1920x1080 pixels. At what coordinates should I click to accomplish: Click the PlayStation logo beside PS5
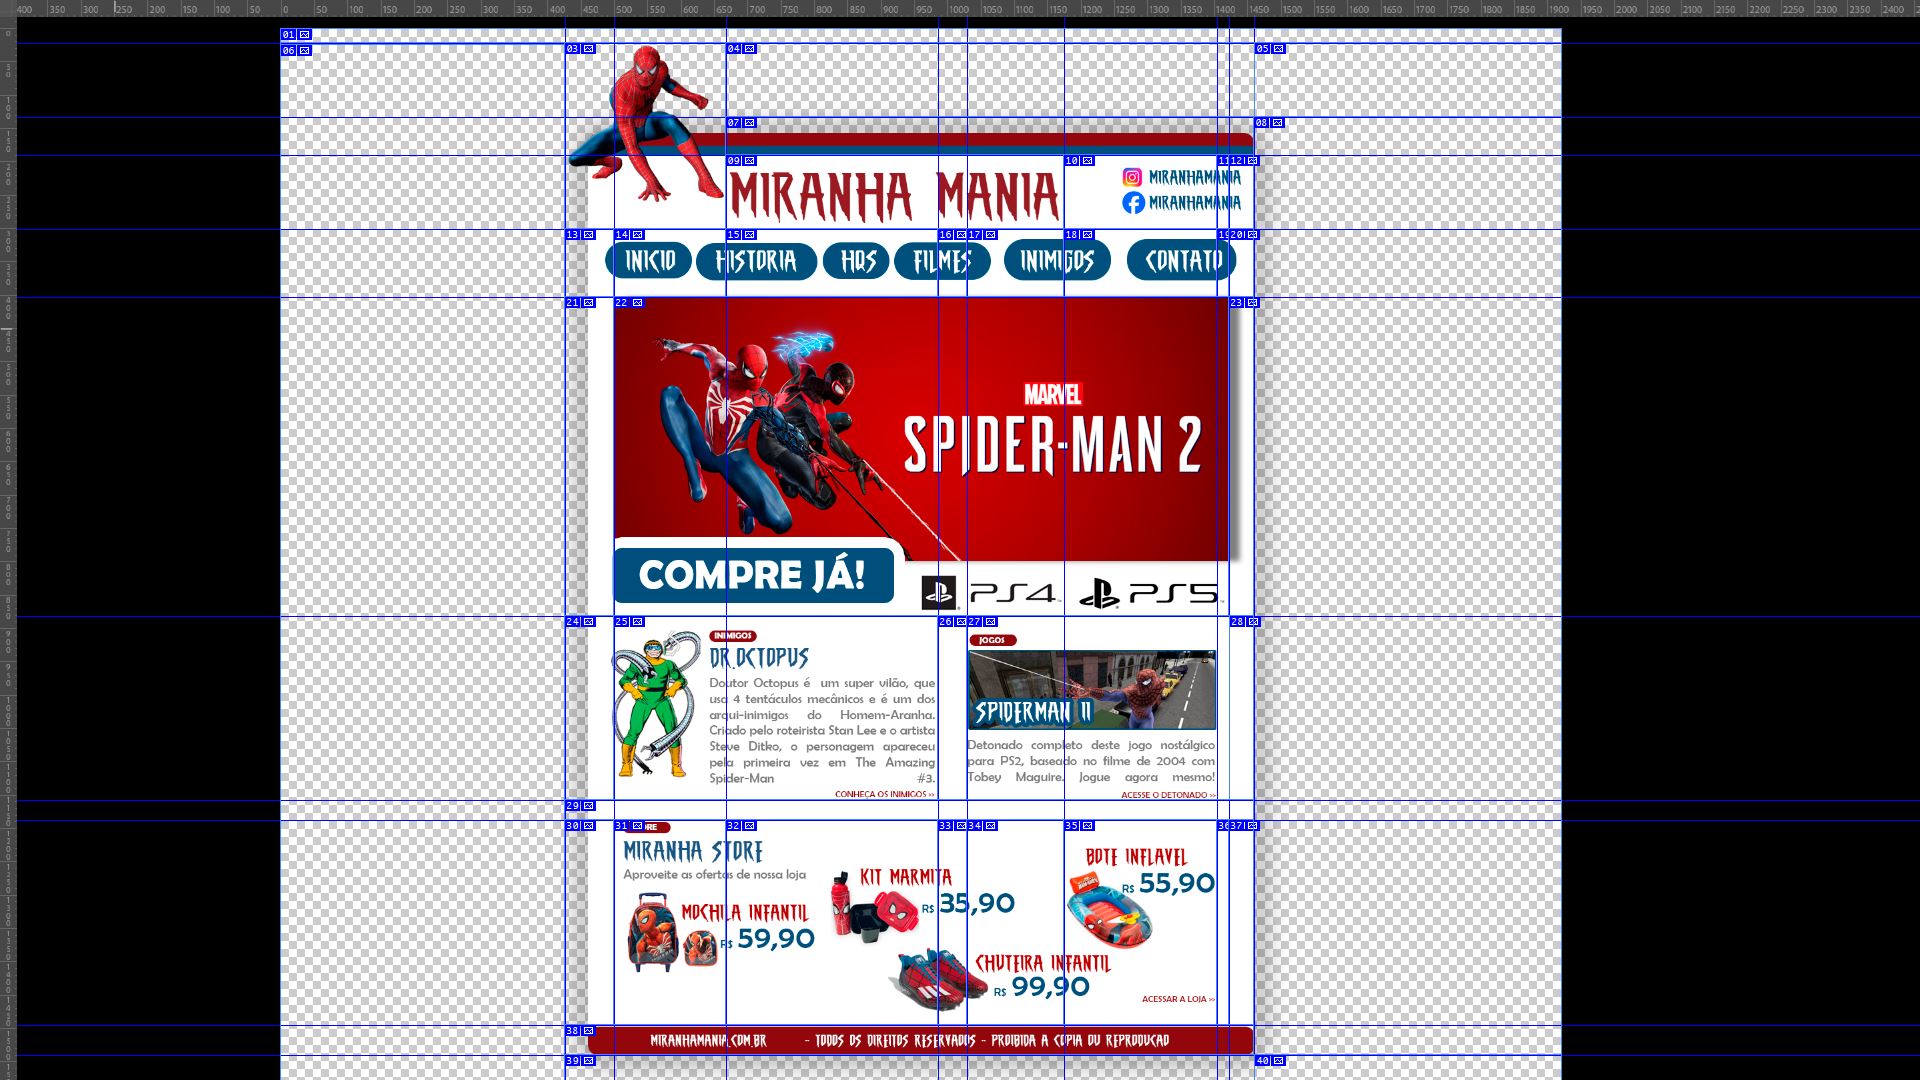[1100, 593]
